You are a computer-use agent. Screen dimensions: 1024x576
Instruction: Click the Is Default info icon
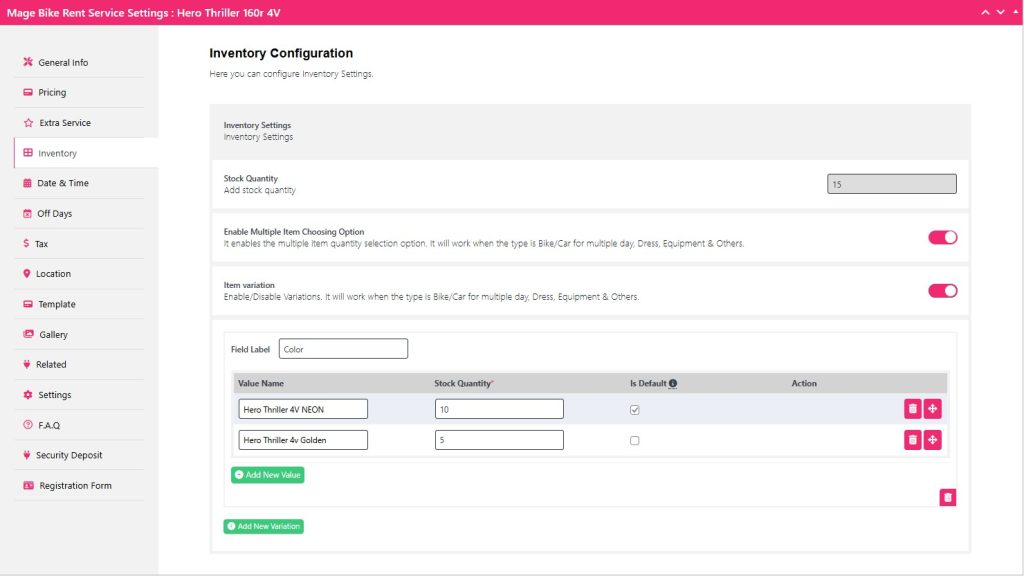tap(673, 383)
